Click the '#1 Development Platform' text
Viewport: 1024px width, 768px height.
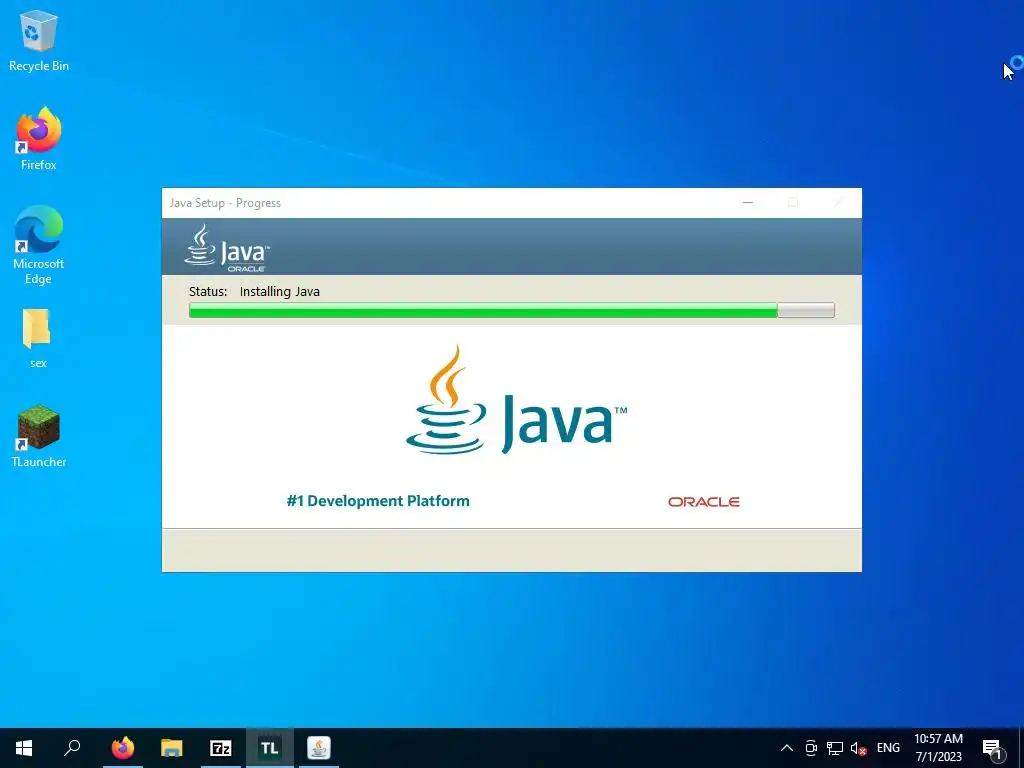(x=378, y=501)
